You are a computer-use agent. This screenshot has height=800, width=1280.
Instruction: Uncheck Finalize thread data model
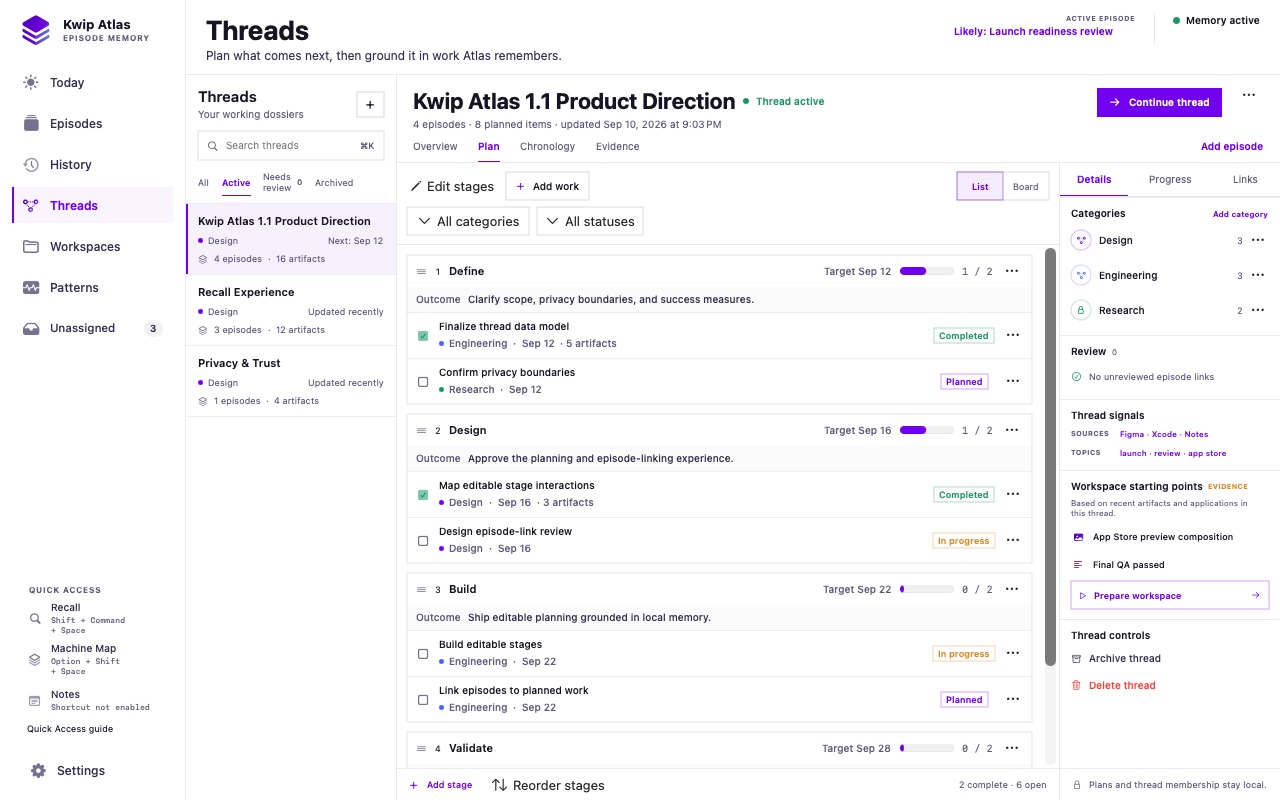point(423,336)
